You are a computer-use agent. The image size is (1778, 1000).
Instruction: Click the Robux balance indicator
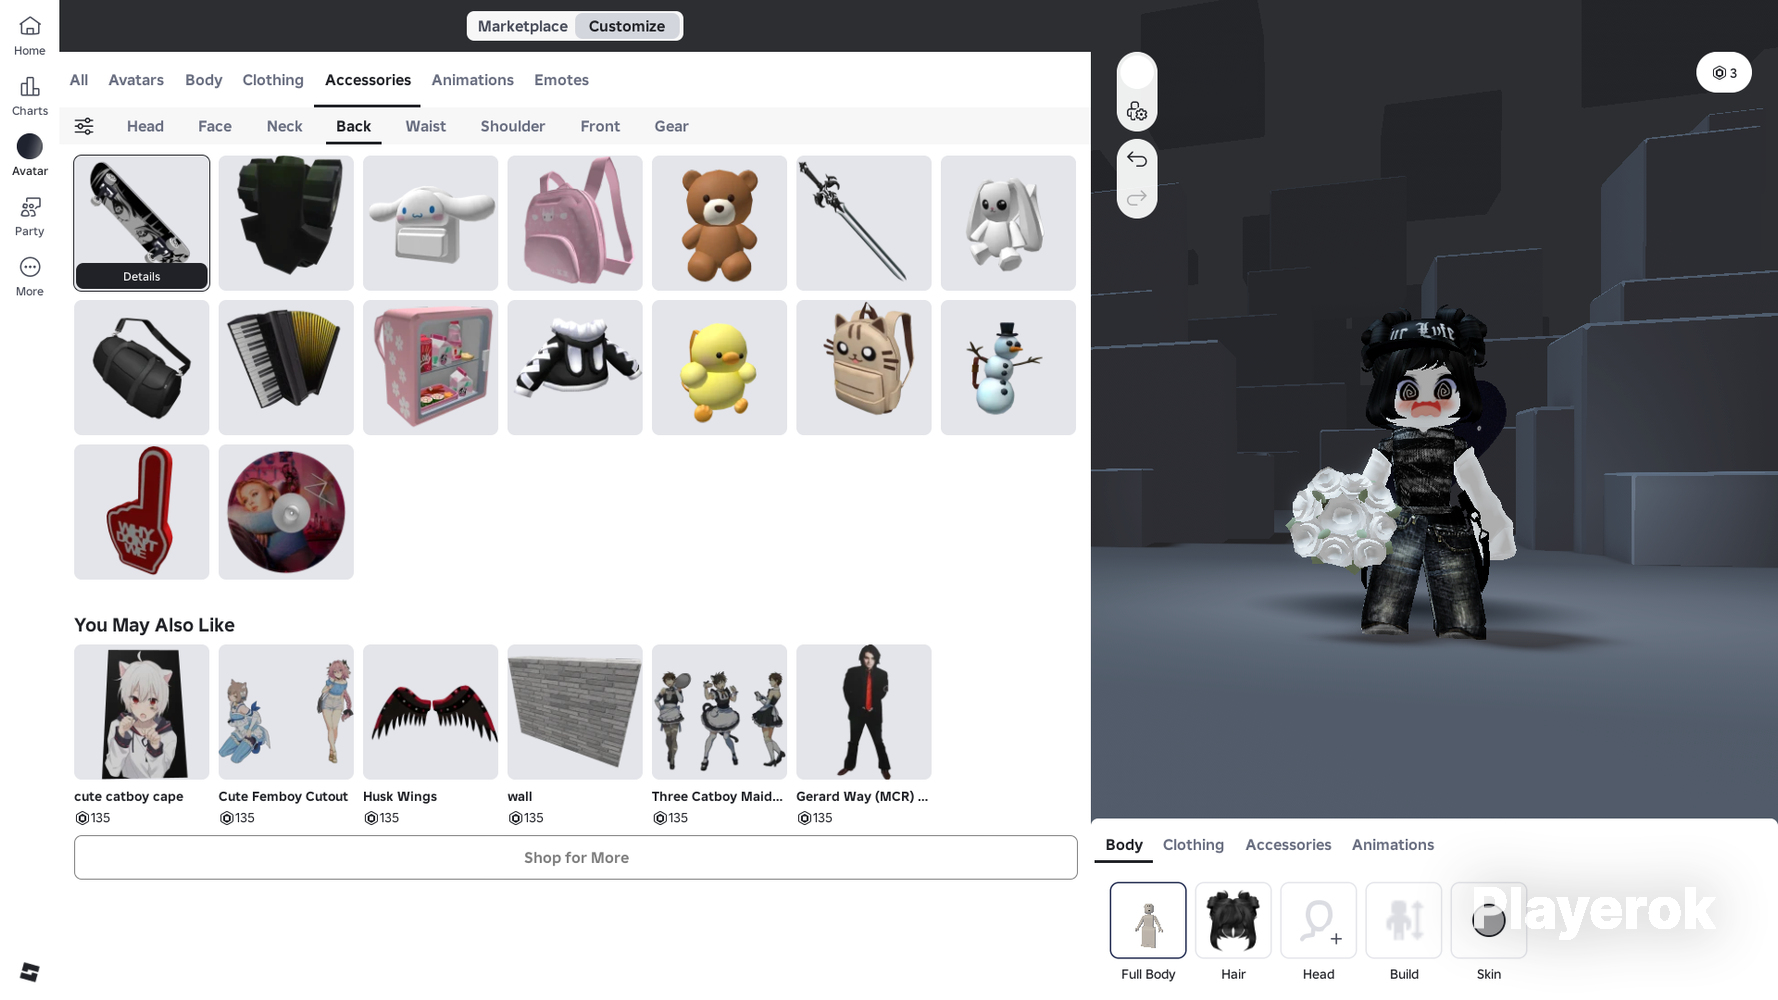click(x=1723, y=73)
